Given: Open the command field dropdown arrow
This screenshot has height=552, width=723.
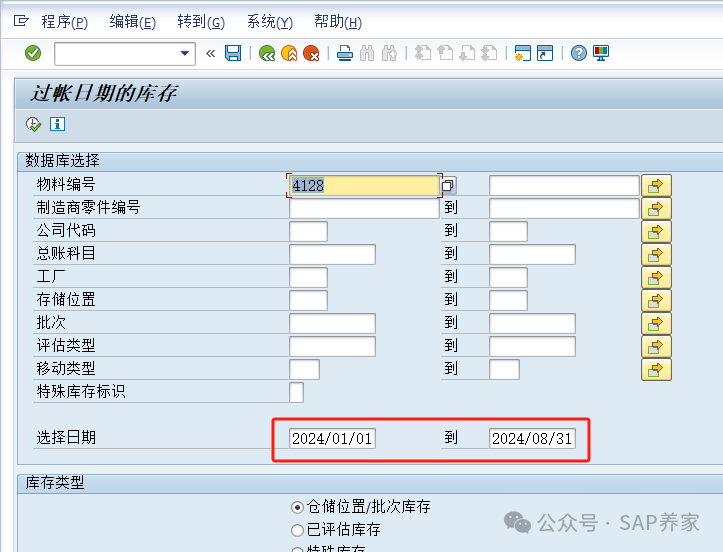Looking at the screenshot, I should (x=185, y=53).
